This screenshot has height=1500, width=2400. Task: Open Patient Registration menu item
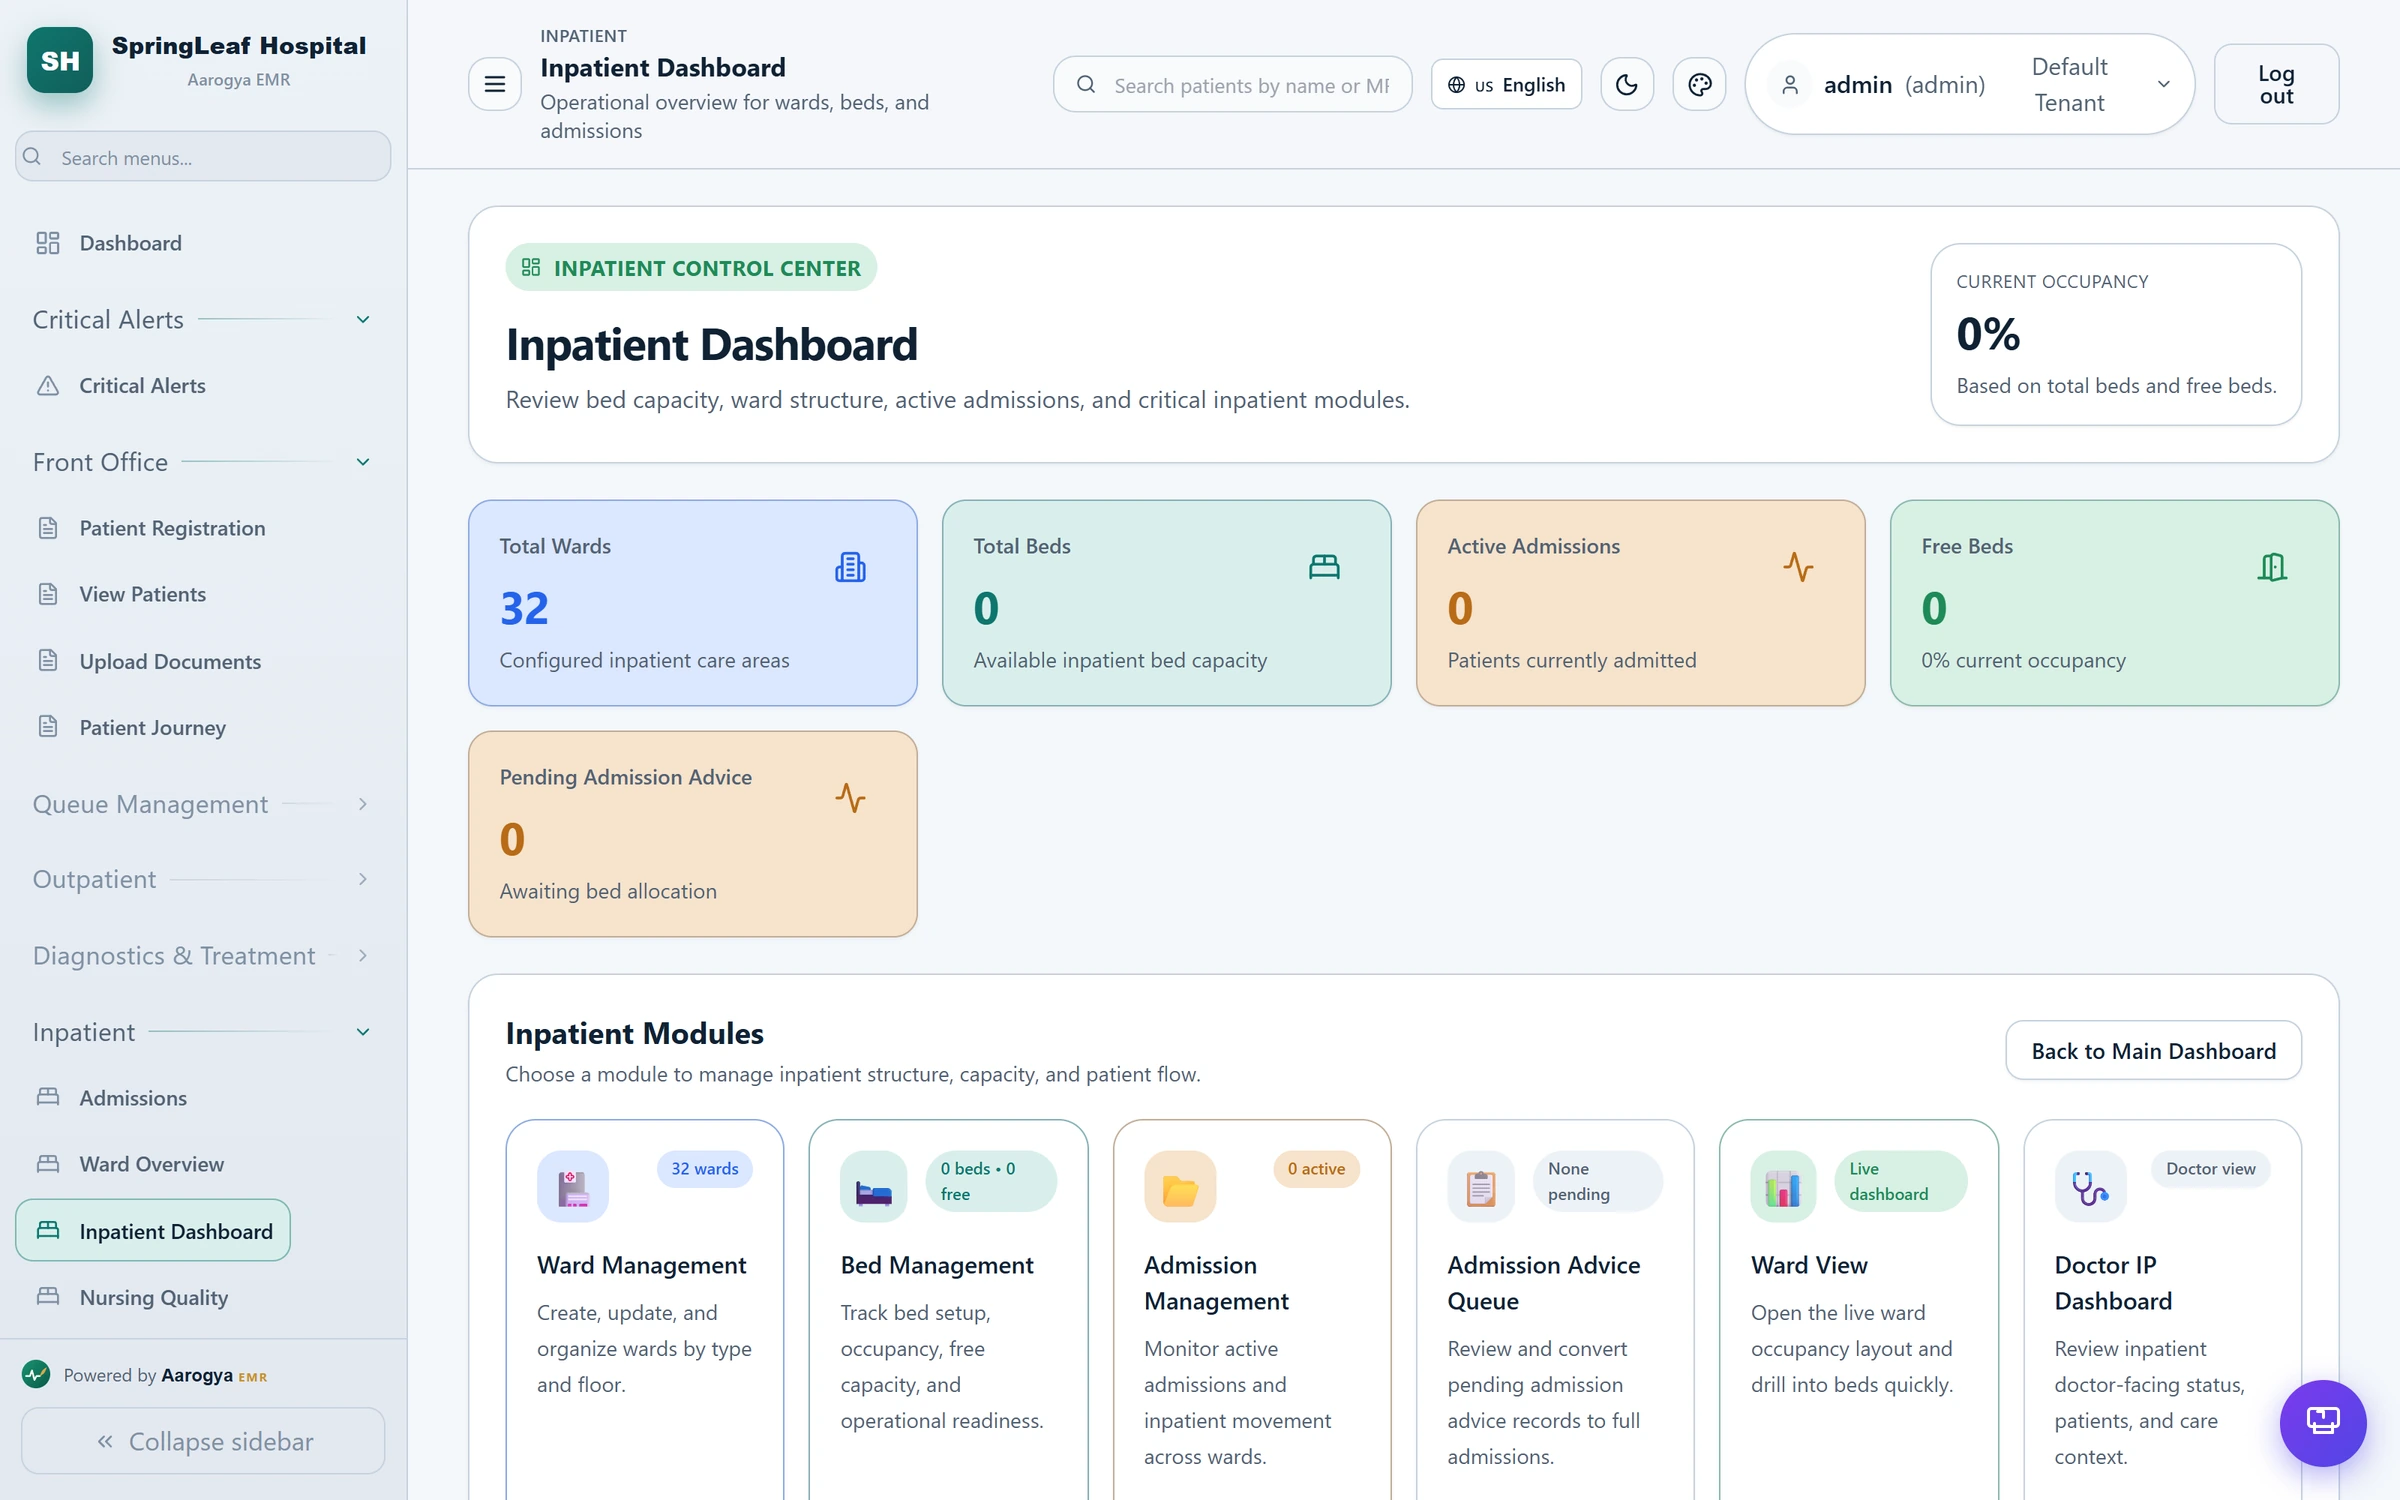[x=172, y=528]
